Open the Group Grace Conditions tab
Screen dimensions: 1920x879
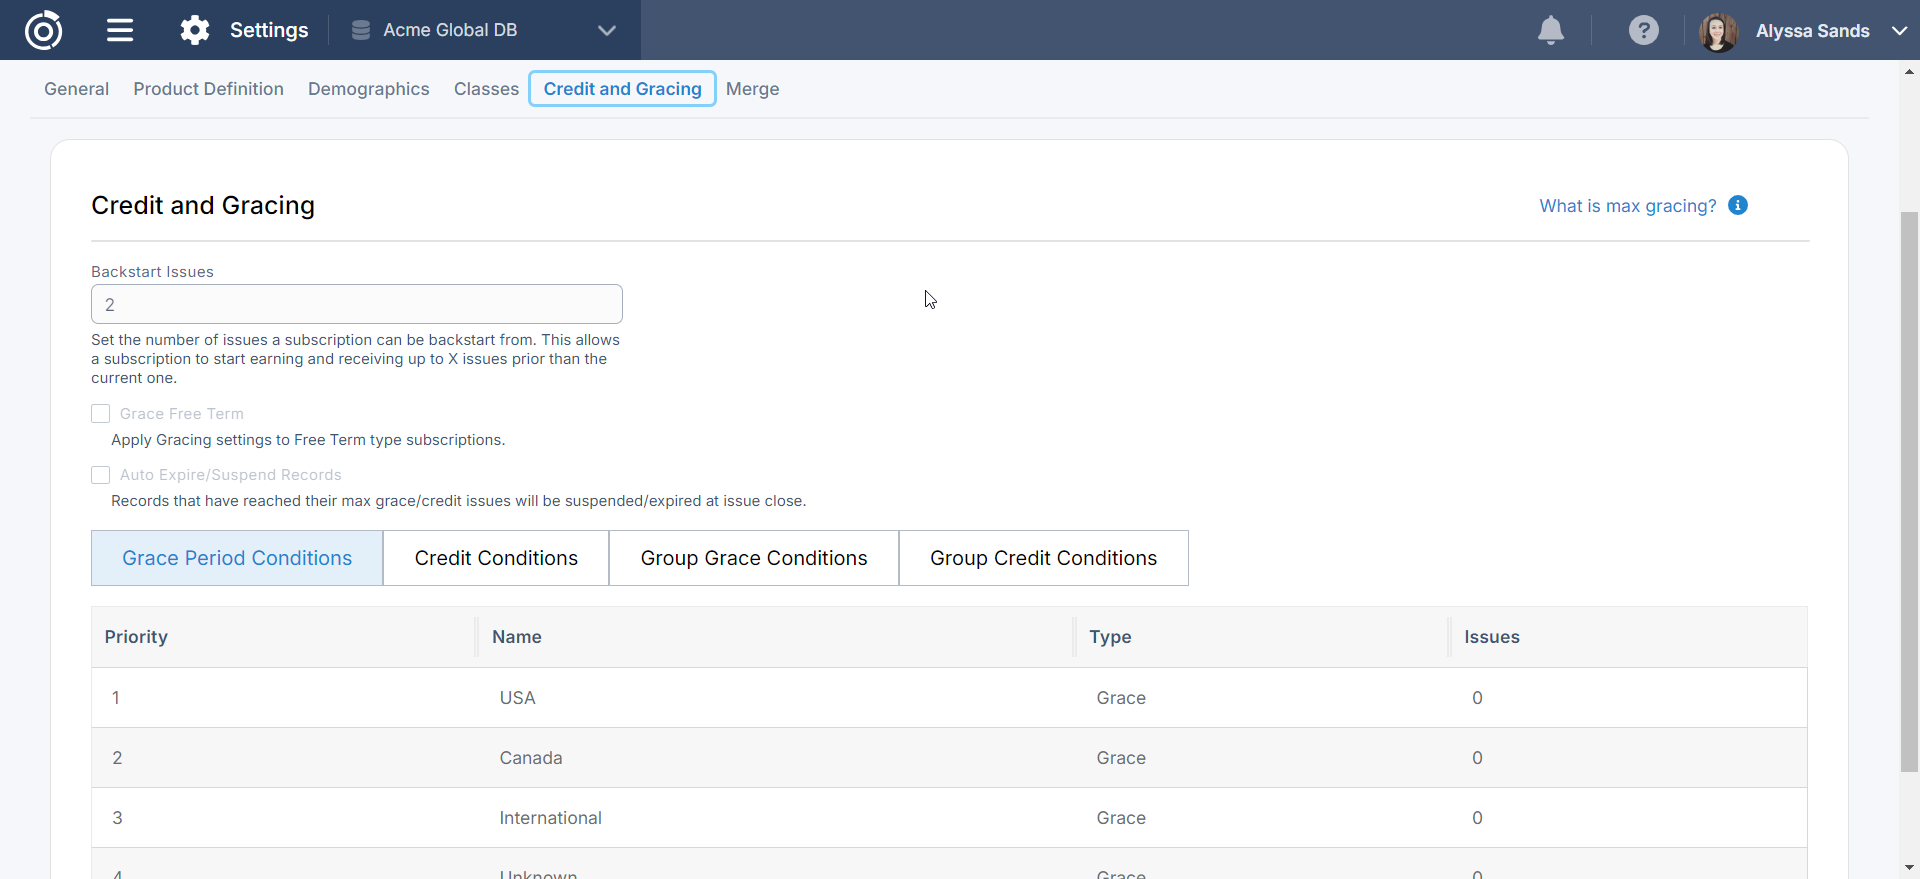[754, 558]
